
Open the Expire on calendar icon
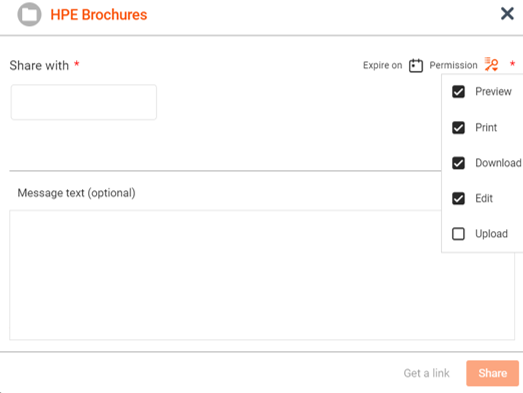point(416,65)
